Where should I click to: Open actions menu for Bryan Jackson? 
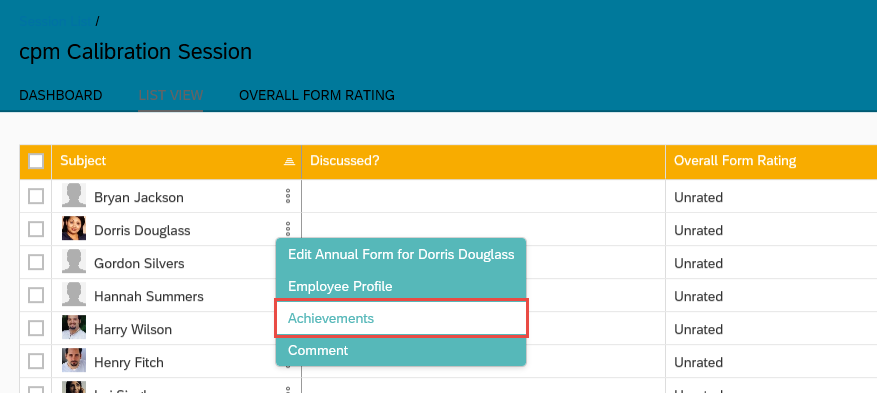click(x=288, y=196)
